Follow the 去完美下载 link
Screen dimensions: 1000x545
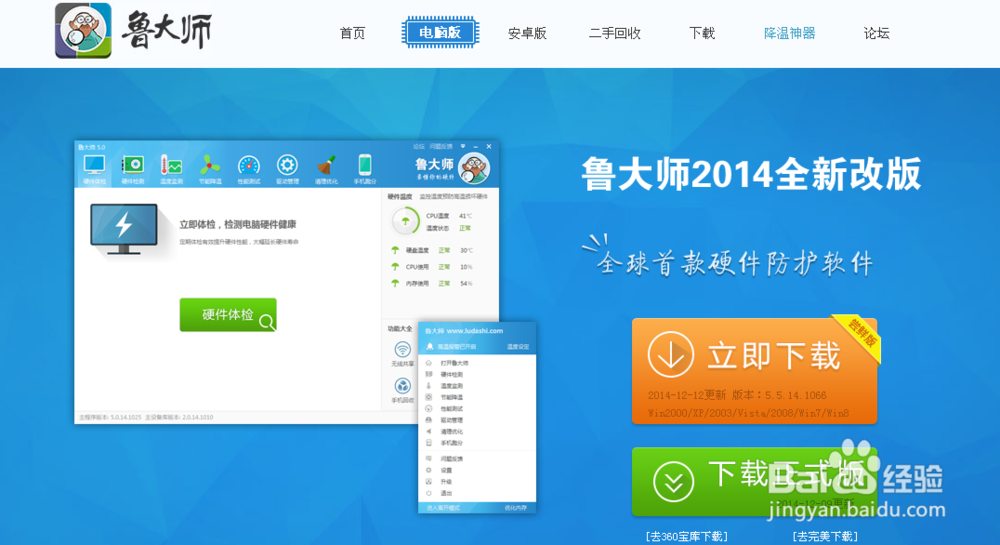click(x=825, y=536)
